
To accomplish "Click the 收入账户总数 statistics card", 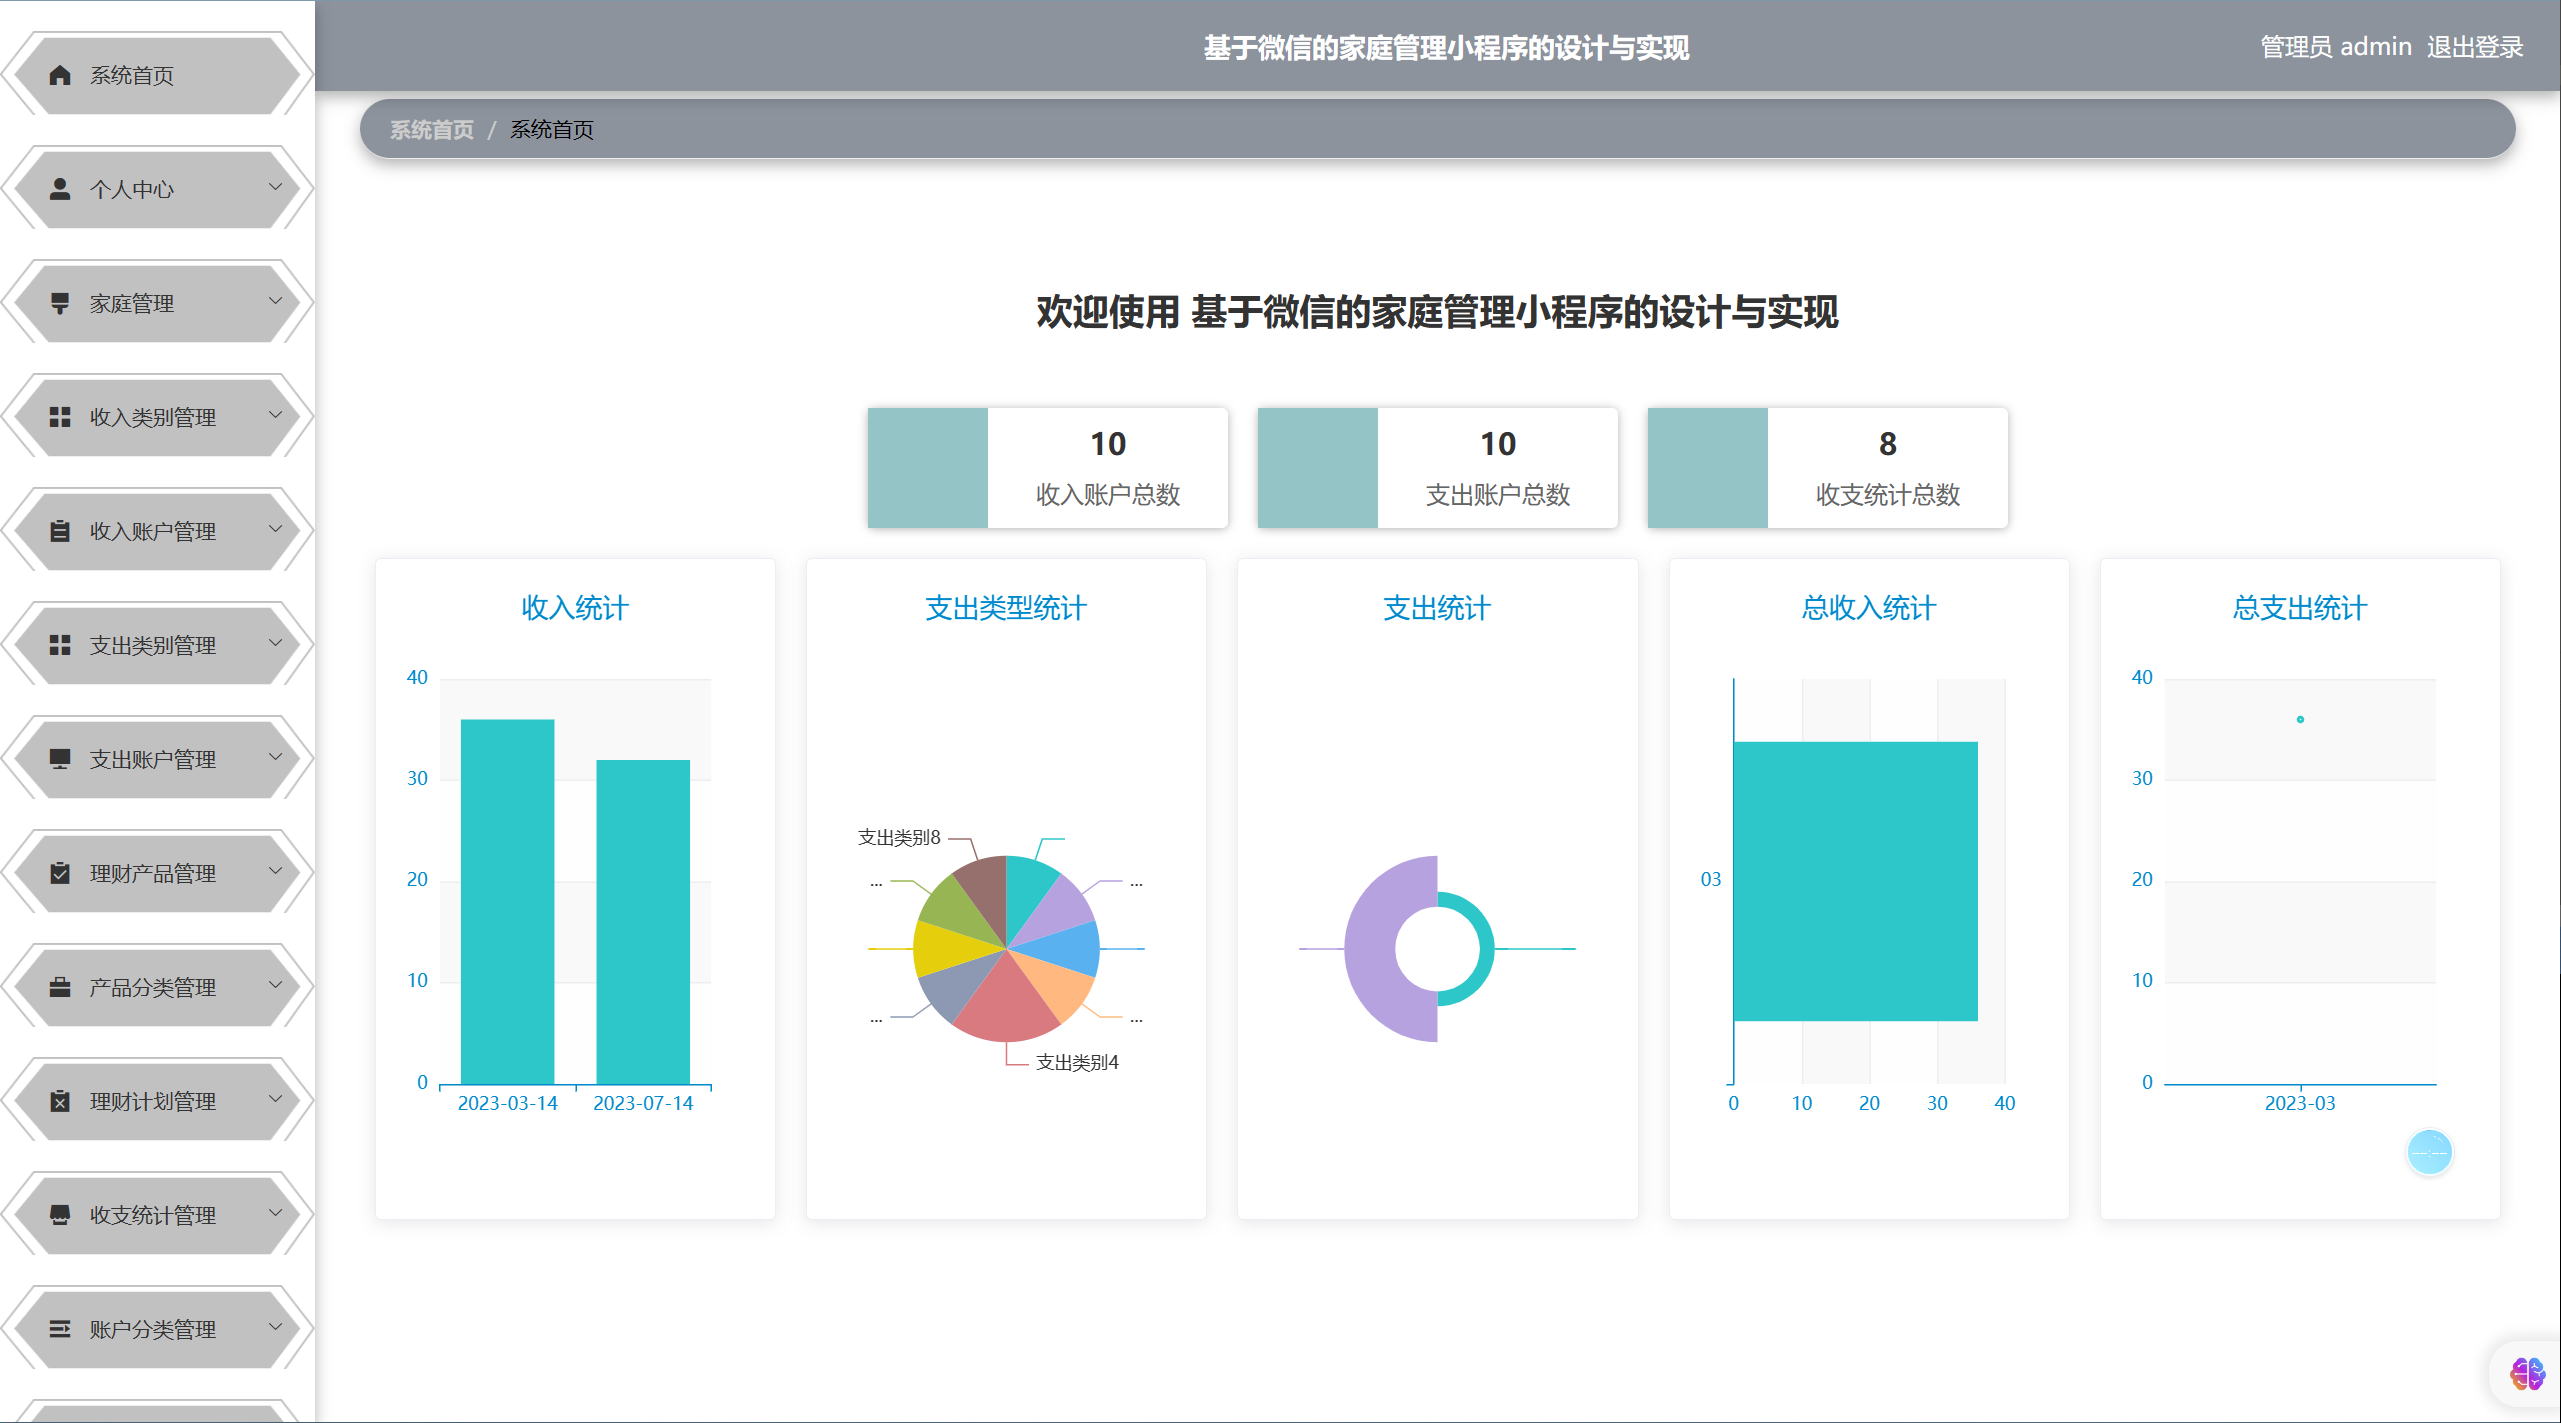I will point(1047,467).
